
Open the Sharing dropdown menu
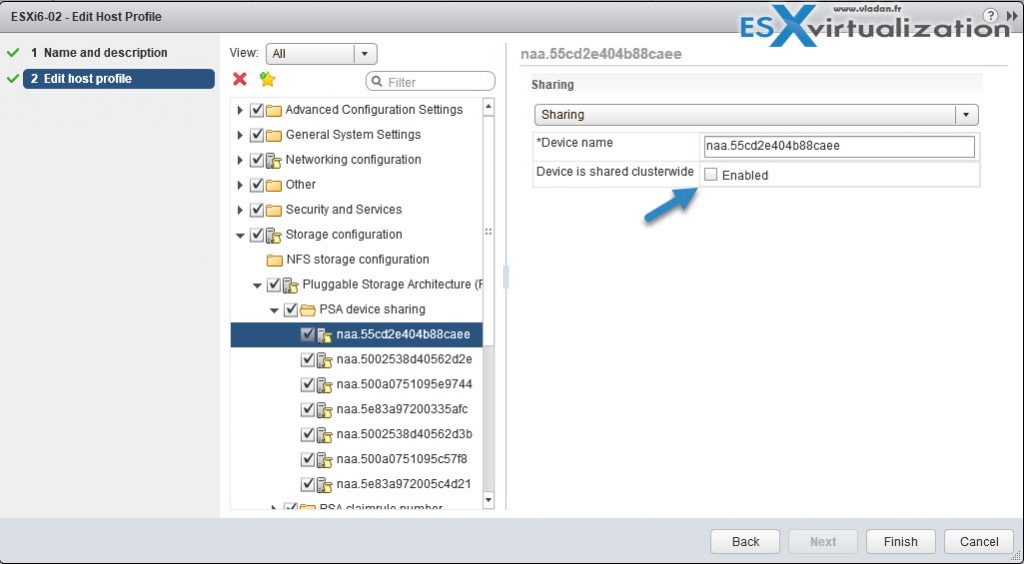tap(966, 115)
